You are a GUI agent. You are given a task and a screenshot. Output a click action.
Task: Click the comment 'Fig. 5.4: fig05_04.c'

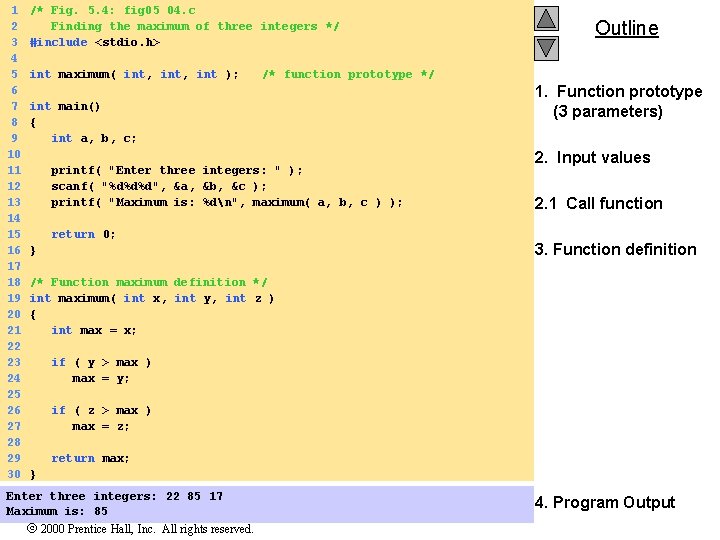[112, 10]
